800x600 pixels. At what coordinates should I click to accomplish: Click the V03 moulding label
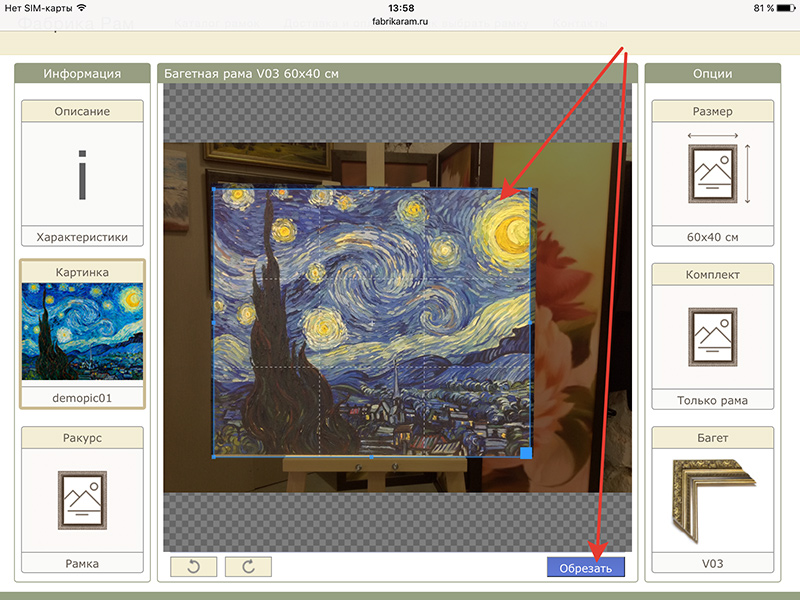713,563
